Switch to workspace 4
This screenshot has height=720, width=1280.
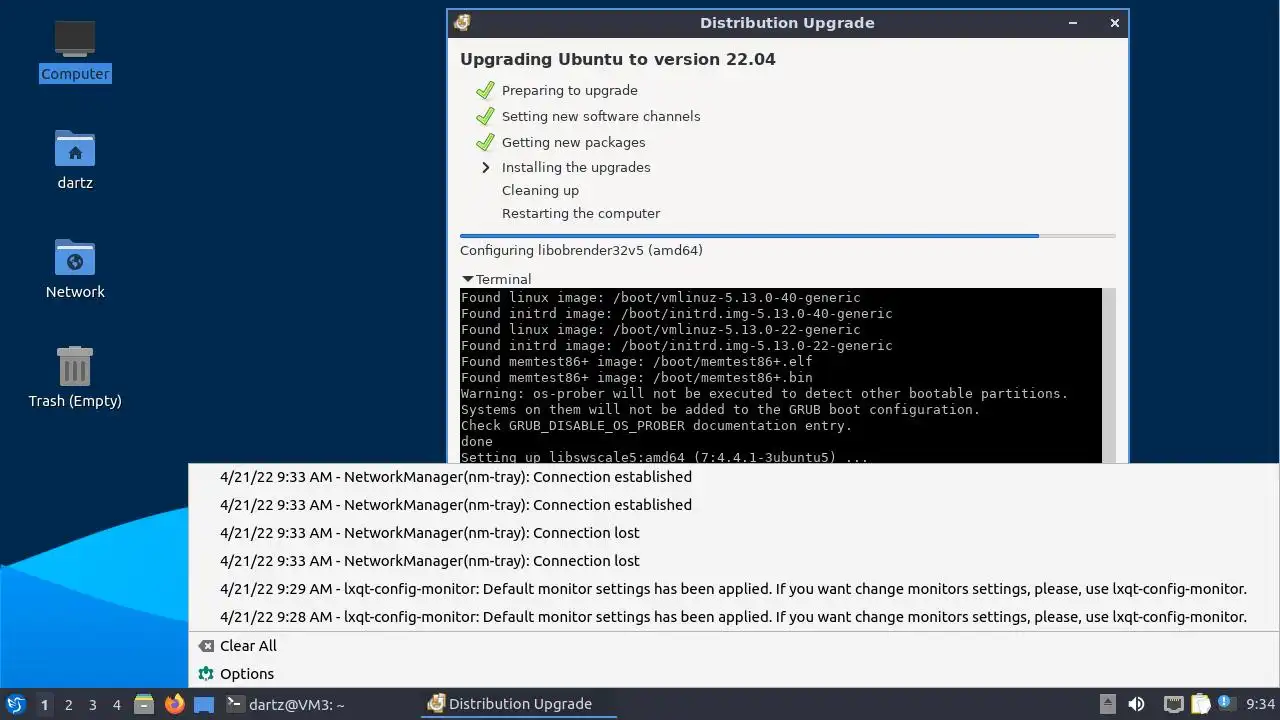[116, 704]
